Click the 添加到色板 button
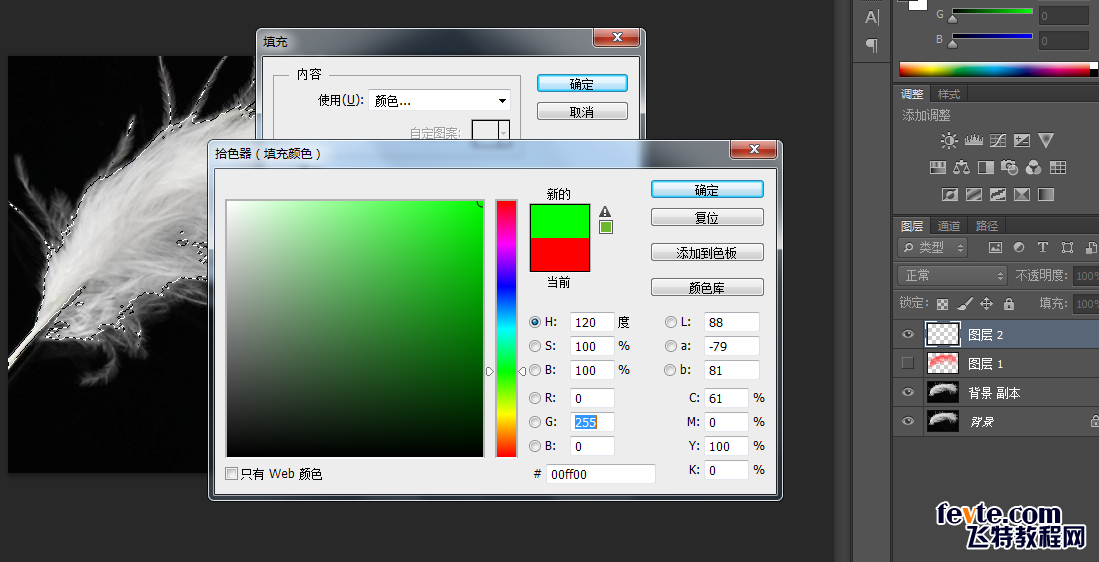Screen dimensions: 1099x562 tap(707, 253)
